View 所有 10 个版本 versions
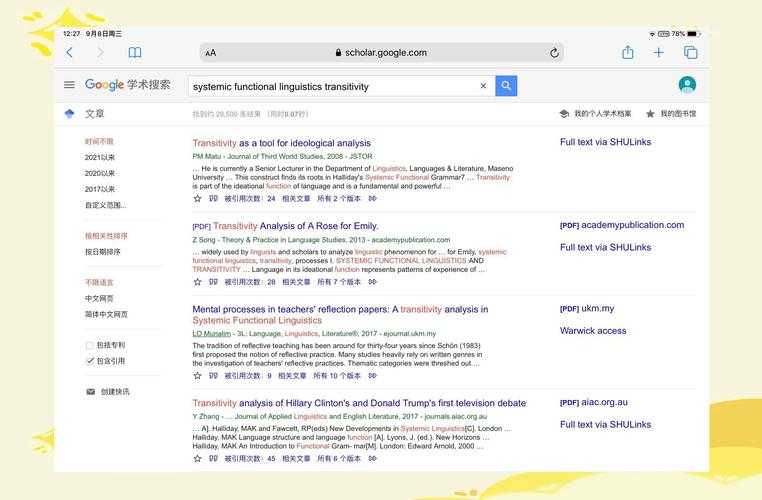 (x=337, y=376)
